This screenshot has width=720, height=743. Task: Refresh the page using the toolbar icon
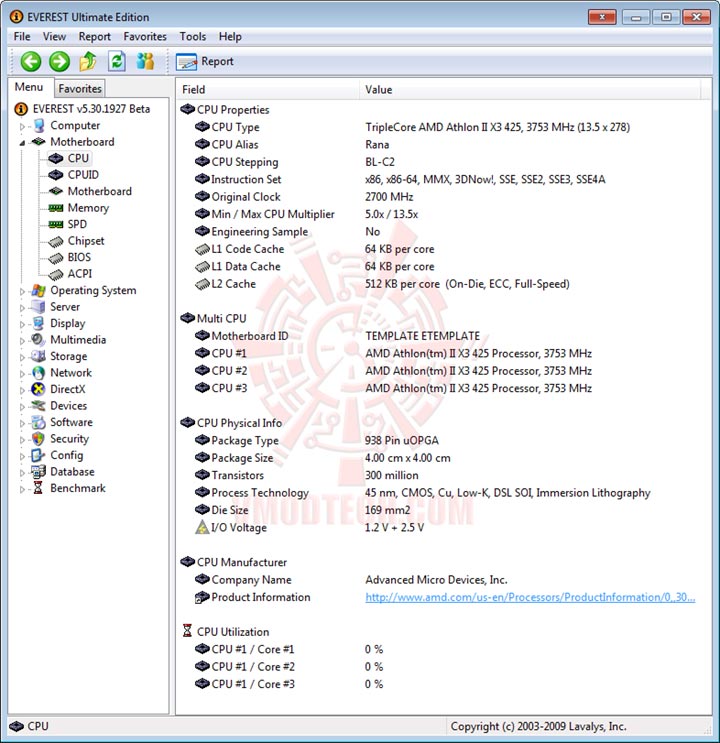point(117,62)
